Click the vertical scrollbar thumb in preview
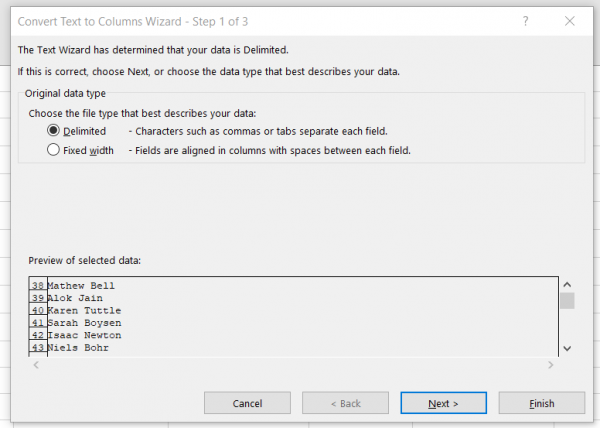The width and height of the screenshot is (600, 428). pos(567,301)
